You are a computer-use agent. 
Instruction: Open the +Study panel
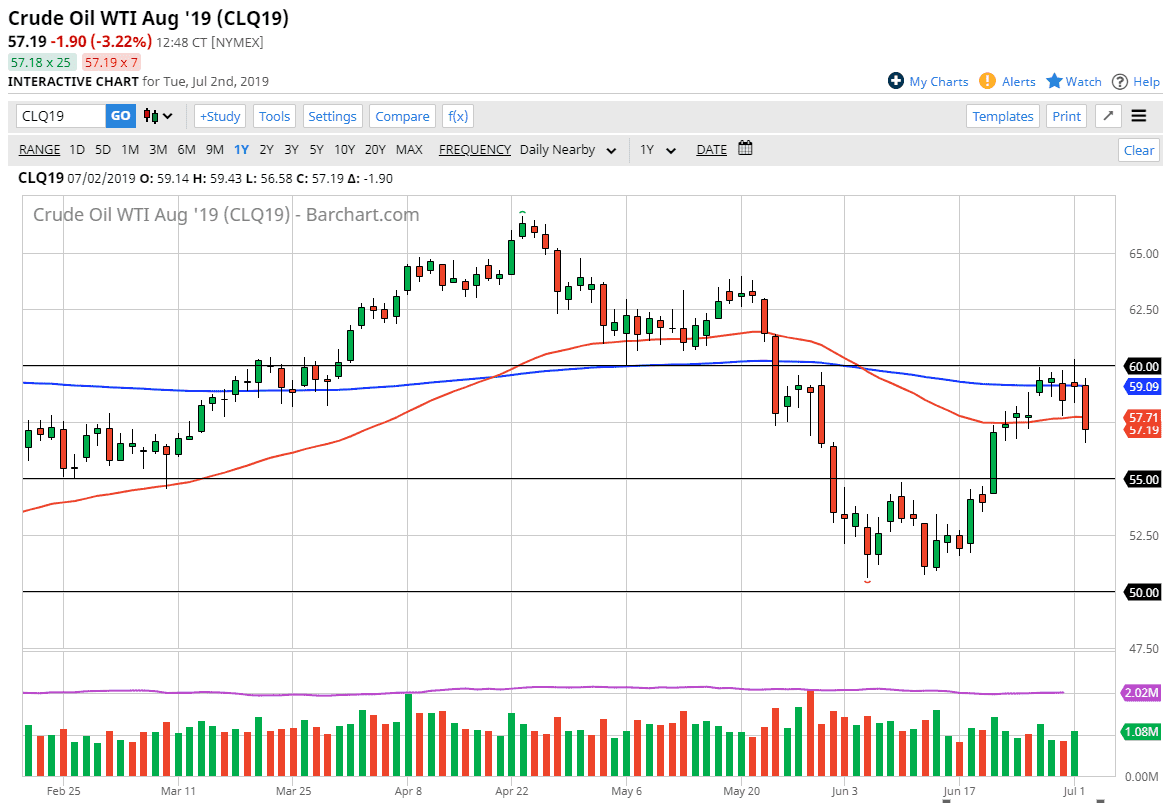click(219, 116)
